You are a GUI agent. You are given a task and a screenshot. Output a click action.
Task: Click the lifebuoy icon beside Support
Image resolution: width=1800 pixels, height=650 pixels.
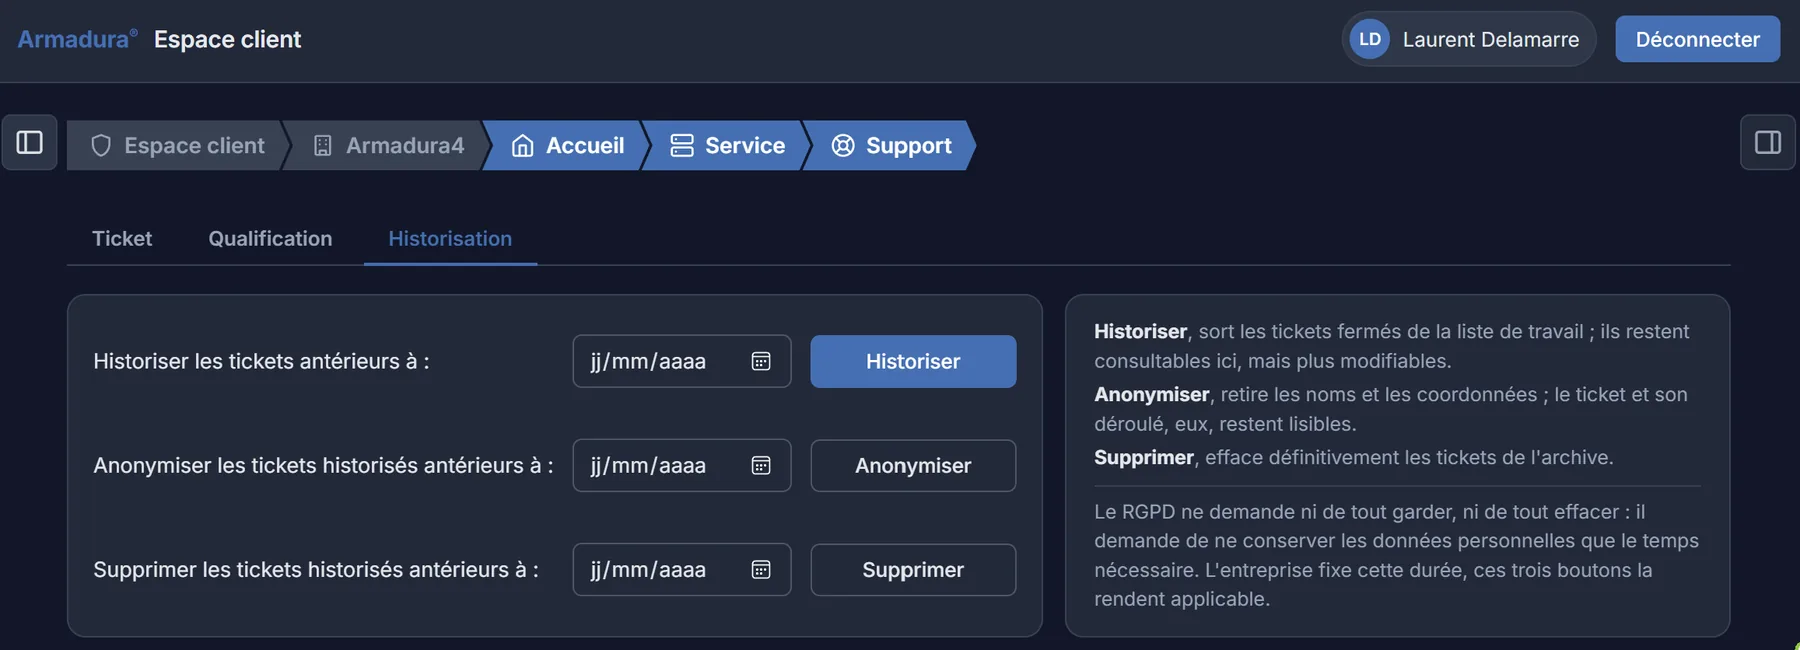click(x=843, y=146)
